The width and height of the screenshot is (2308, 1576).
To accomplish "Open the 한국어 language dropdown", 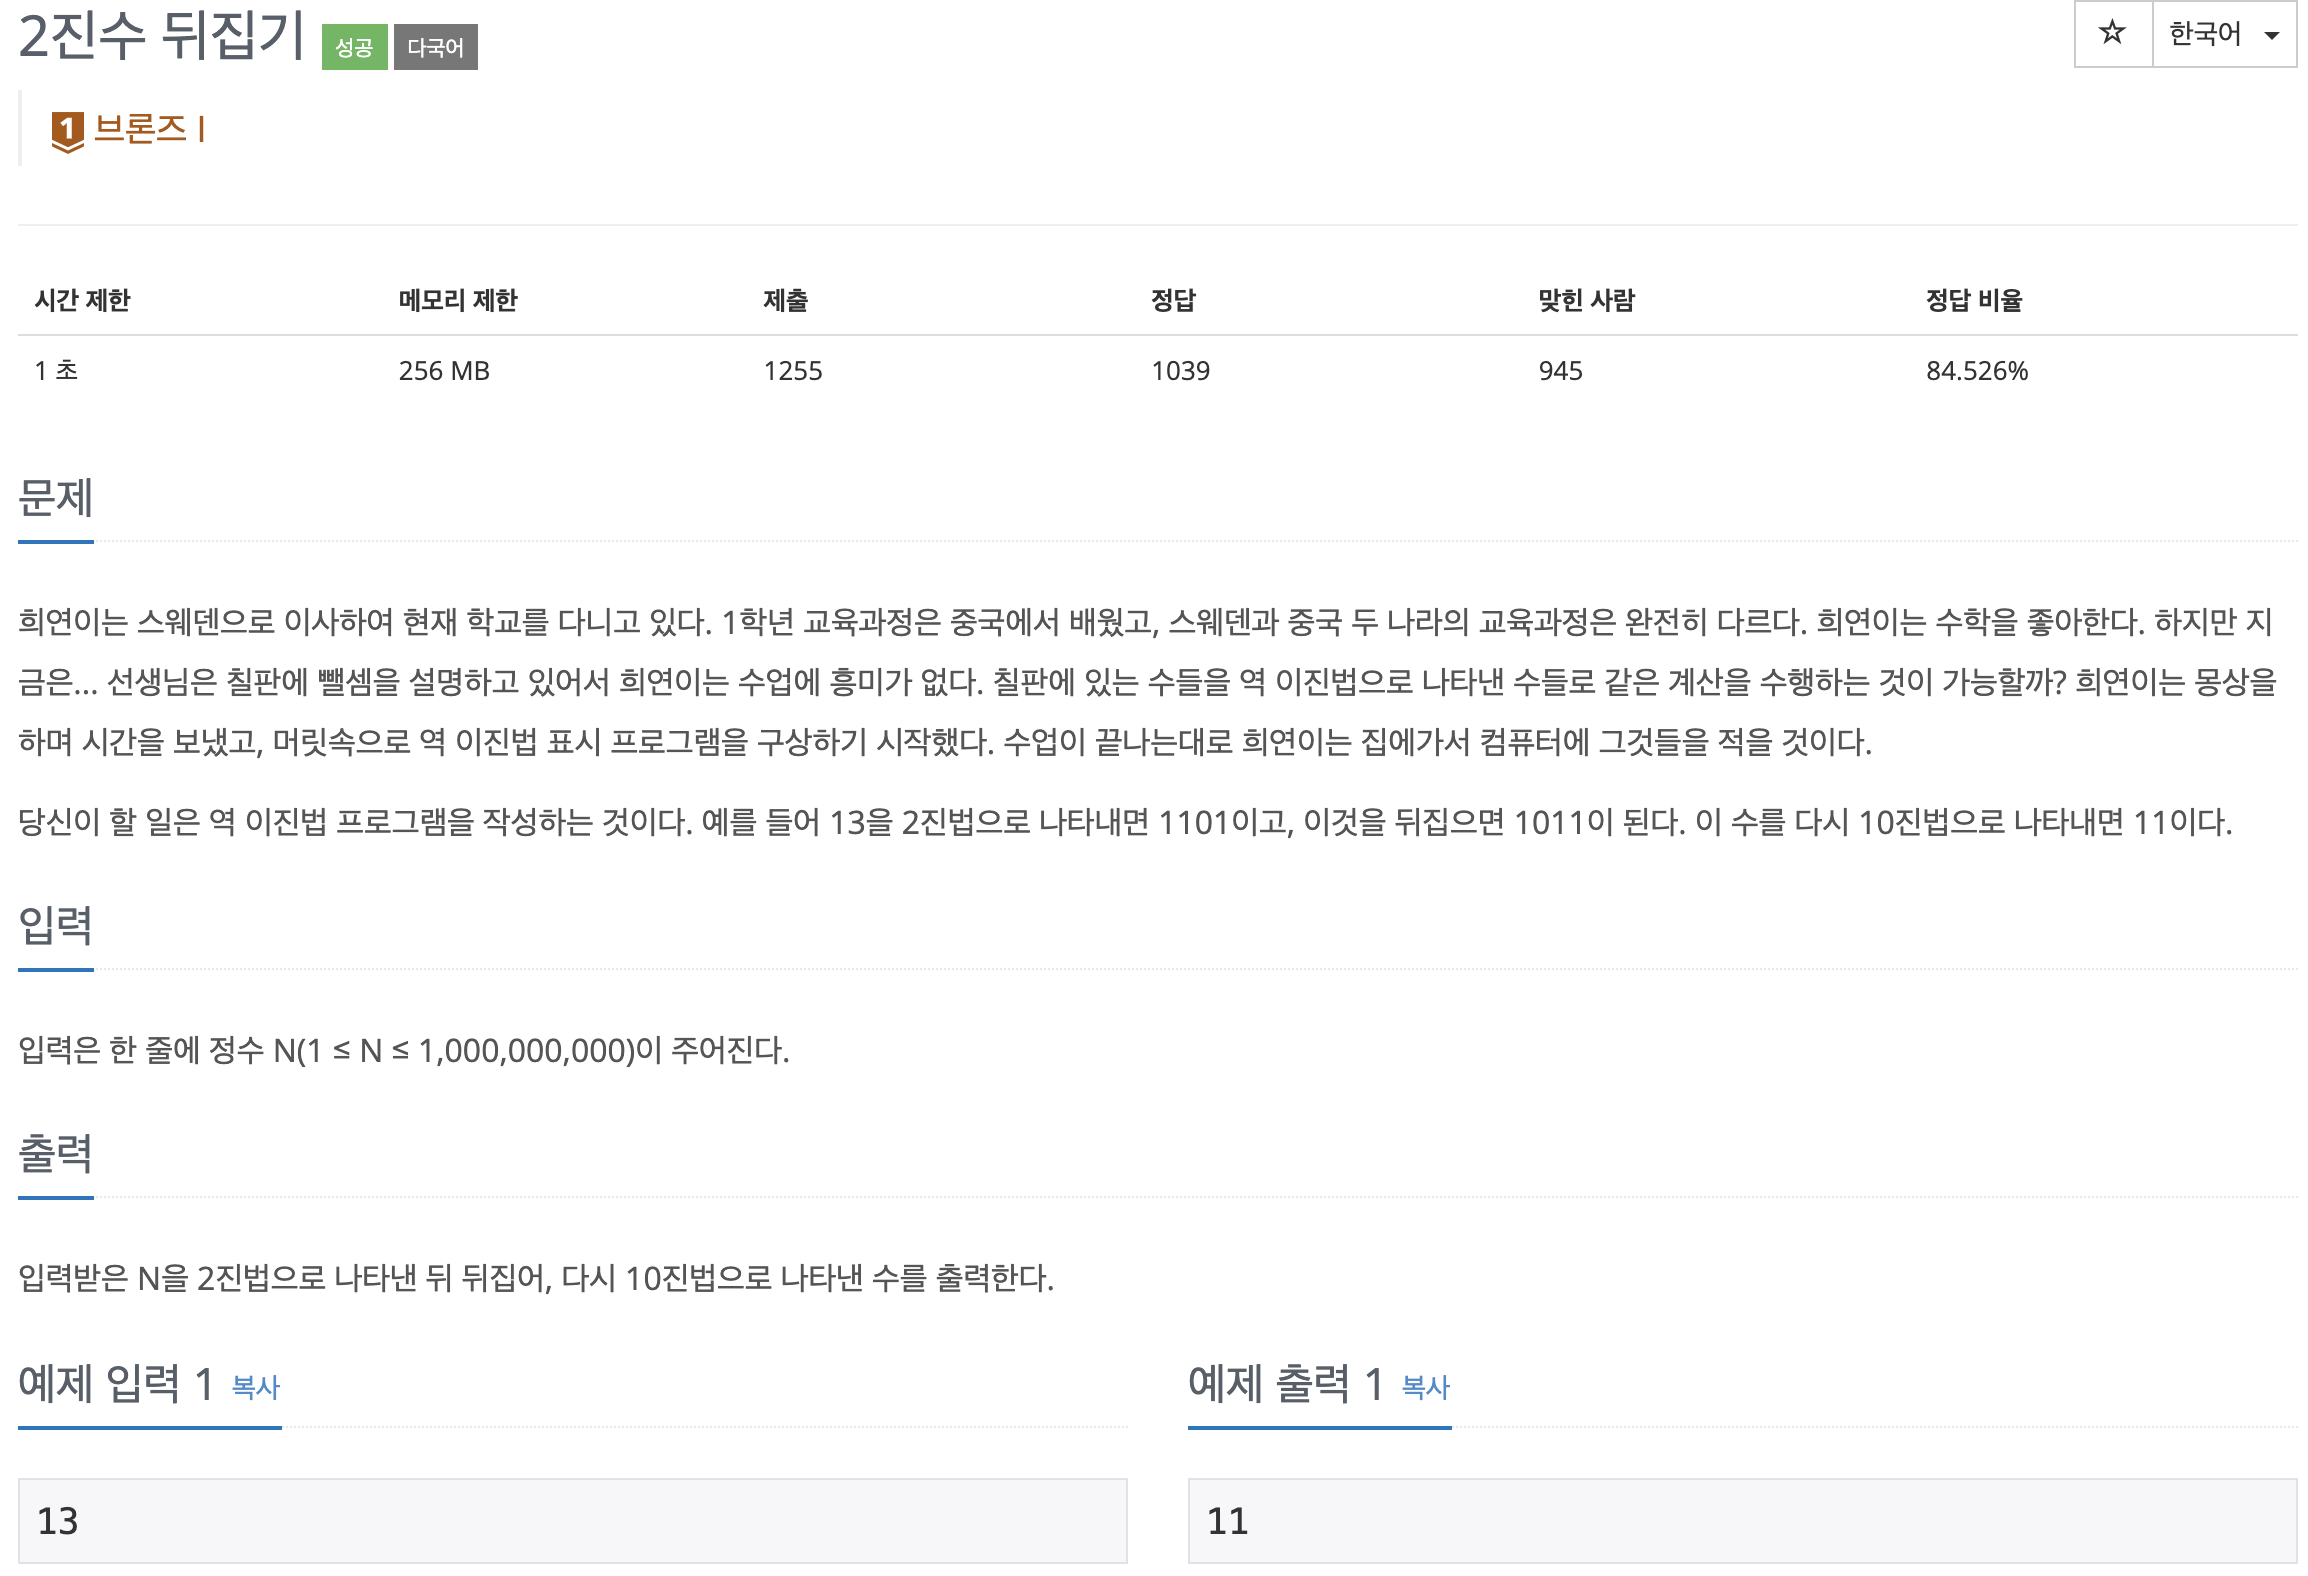I will (2224, 34).
